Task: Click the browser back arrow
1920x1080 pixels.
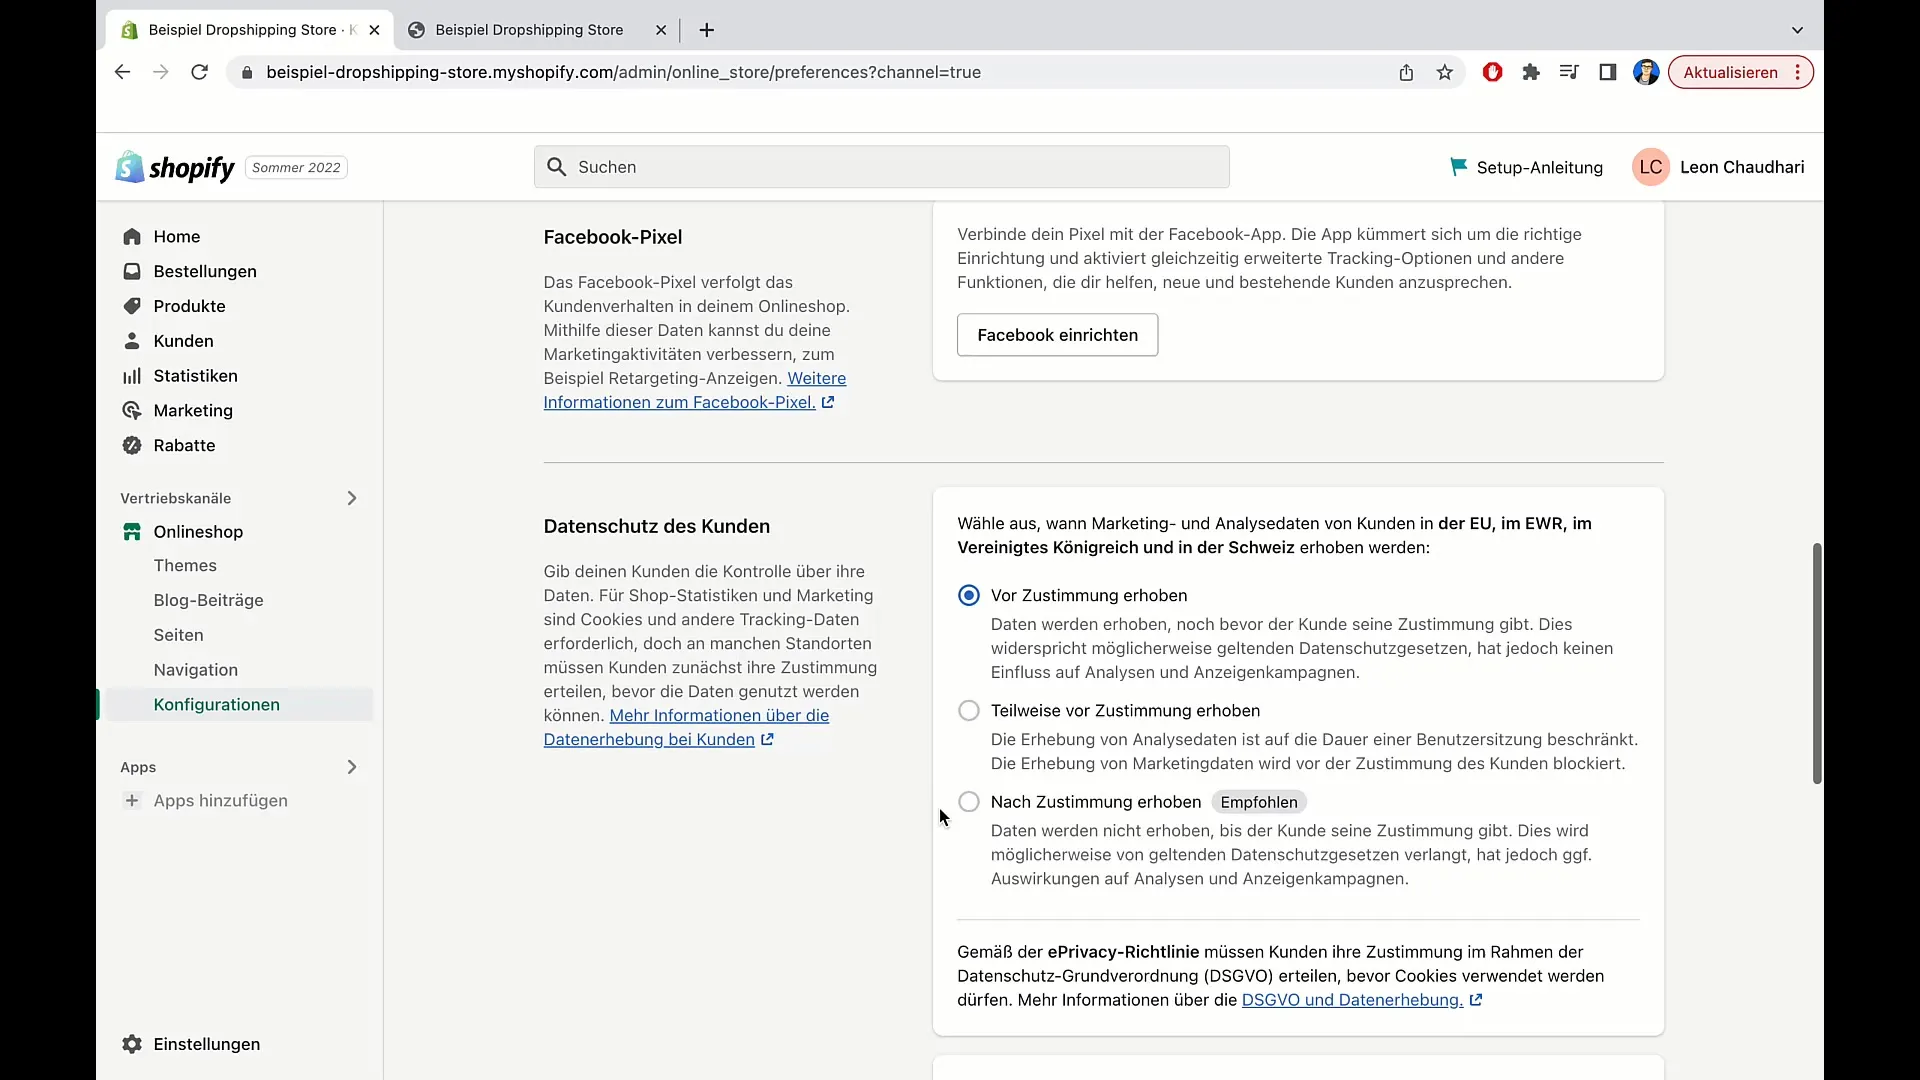Action: pyautogui.click(x=122, y=72)
